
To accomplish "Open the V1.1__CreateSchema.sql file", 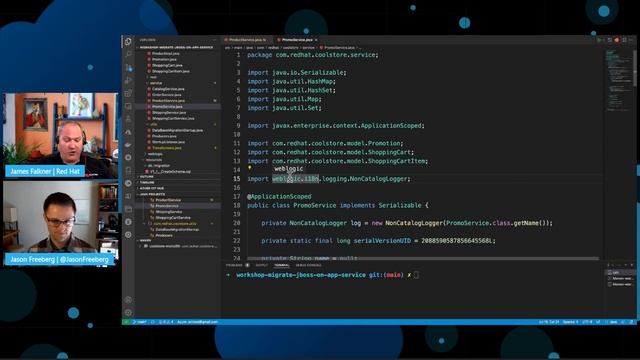I will pyautogui.click(x=170, y=172).
